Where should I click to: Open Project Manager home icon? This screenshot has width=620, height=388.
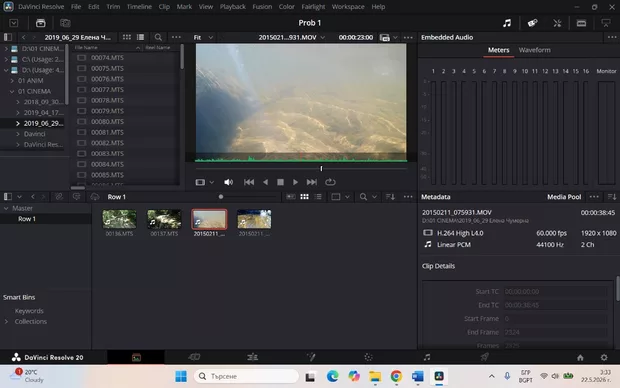tap(580, 358)
